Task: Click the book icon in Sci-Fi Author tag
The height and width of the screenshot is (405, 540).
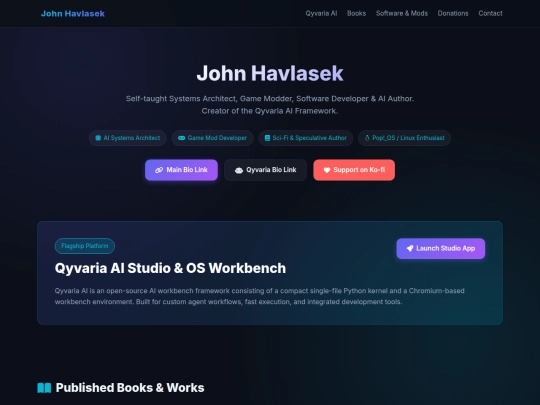Action: (x=267, y=138)
